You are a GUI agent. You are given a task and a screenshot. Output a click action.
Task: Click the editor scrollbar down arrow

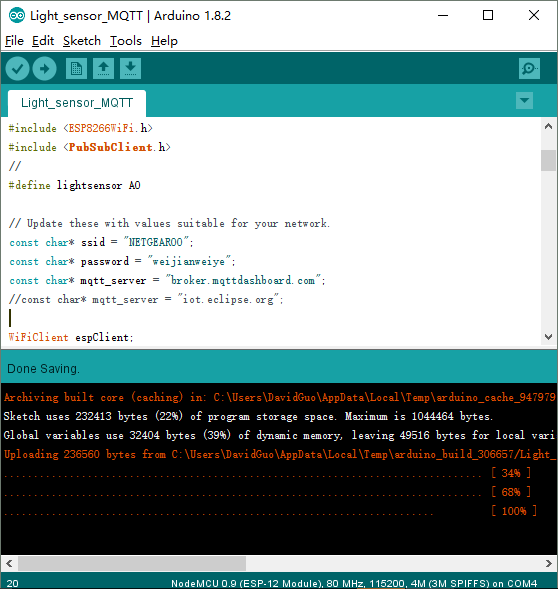[549, 337]
